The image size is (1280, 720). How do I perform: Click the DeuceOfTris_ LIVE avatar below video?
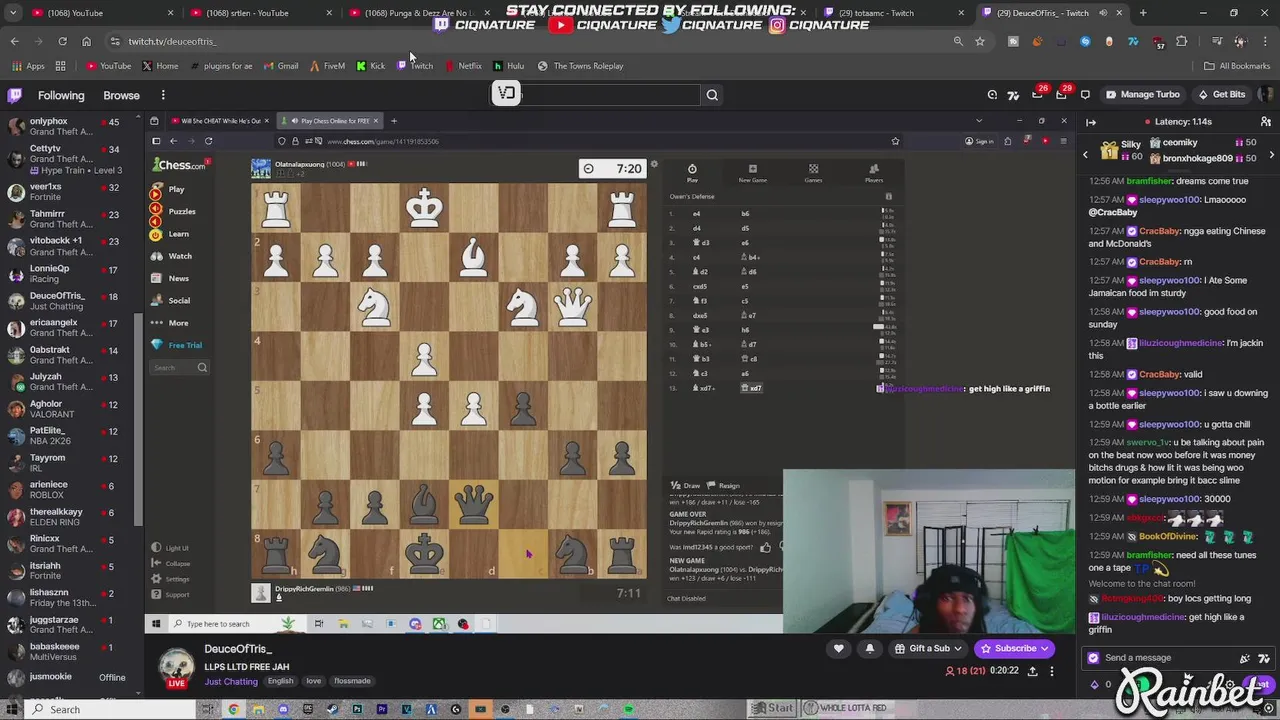pos(176,668)
